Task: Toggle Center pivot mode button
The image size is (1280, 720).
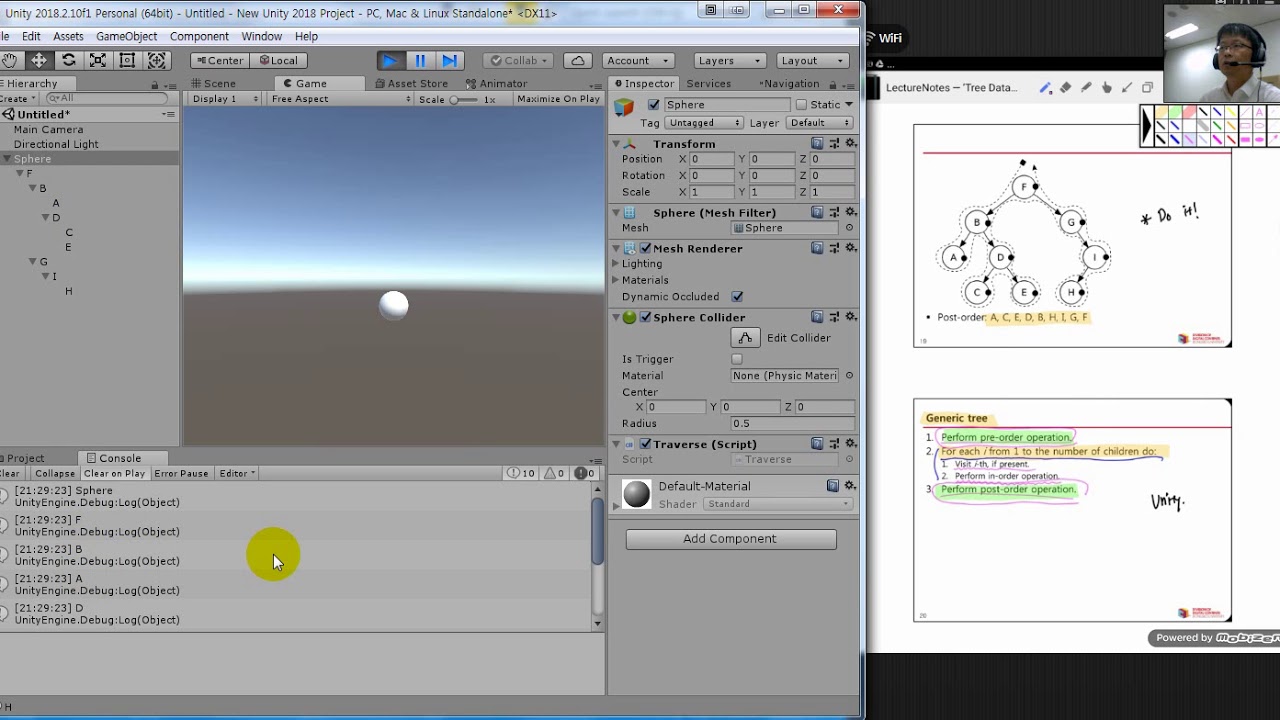Action: click(x=218, y=60)
